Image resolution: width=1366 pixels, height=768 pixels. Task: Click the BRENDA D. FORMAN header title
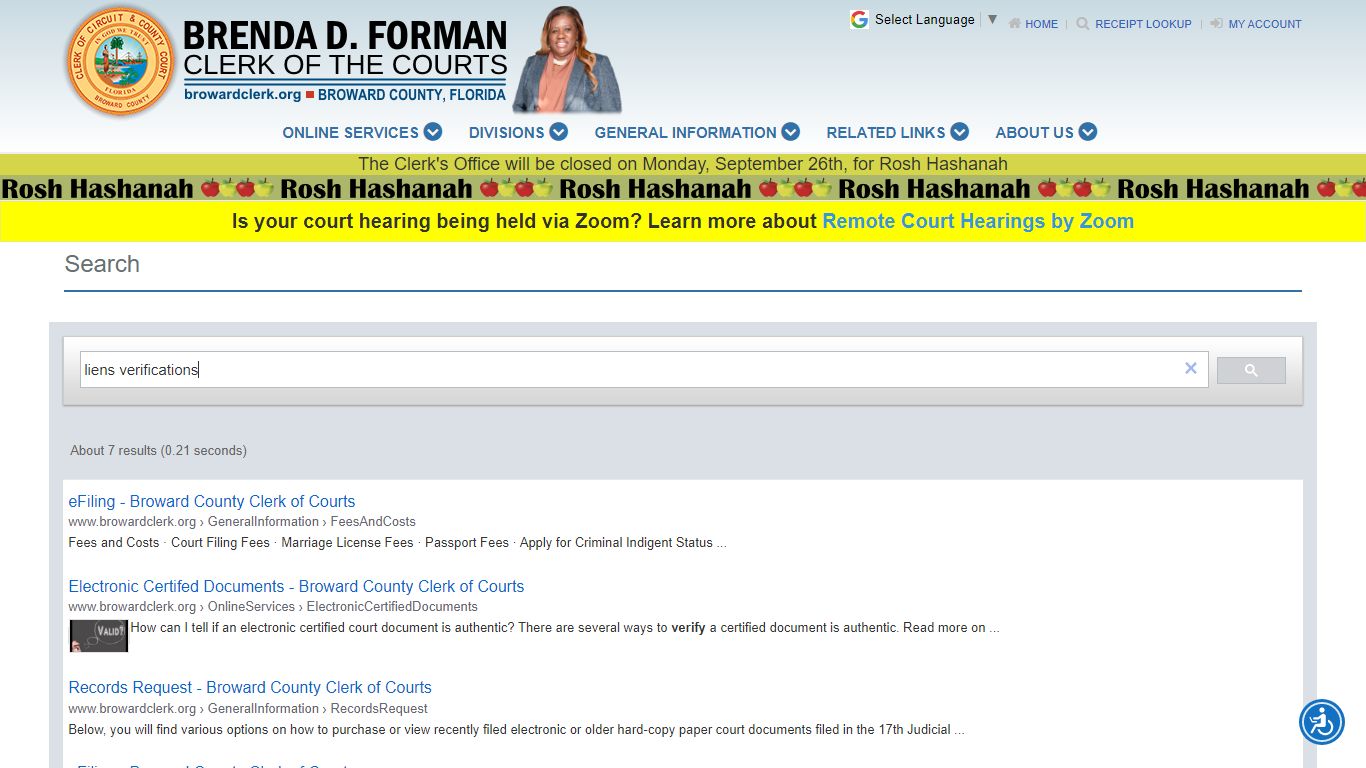point(345,35)
